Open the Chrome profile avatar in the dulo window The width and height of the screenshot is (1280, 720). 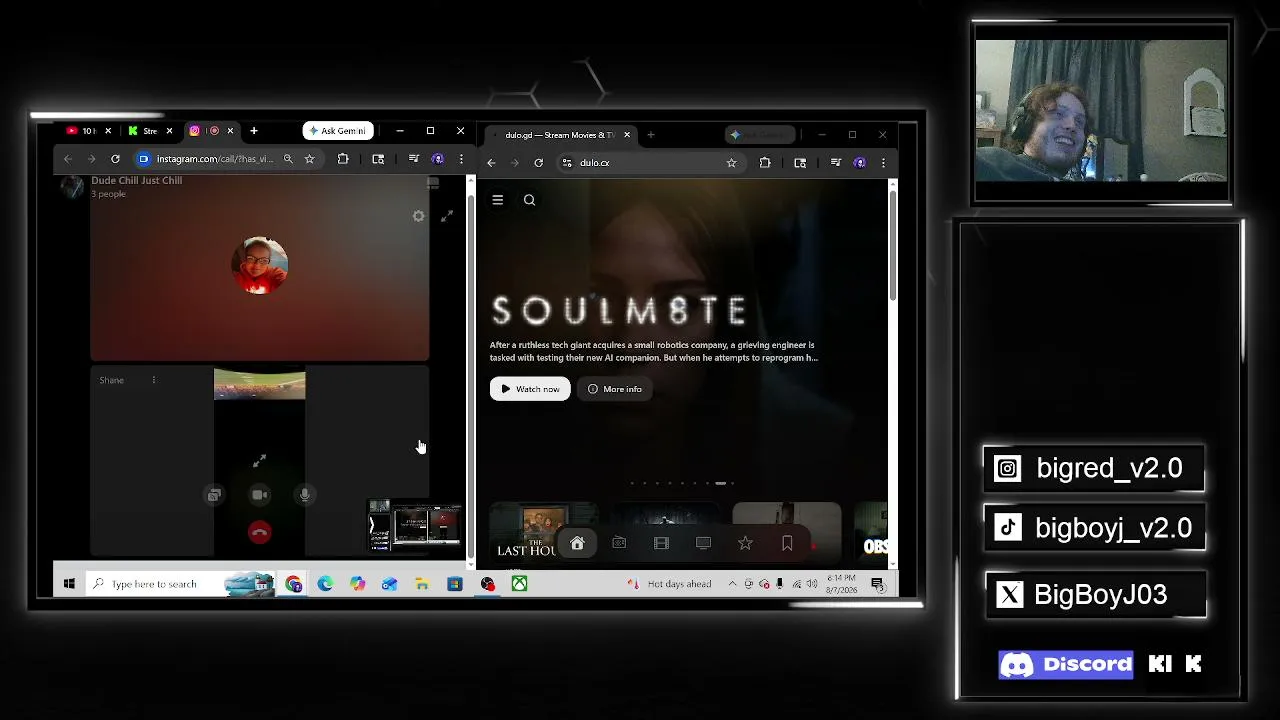(860, 163)
